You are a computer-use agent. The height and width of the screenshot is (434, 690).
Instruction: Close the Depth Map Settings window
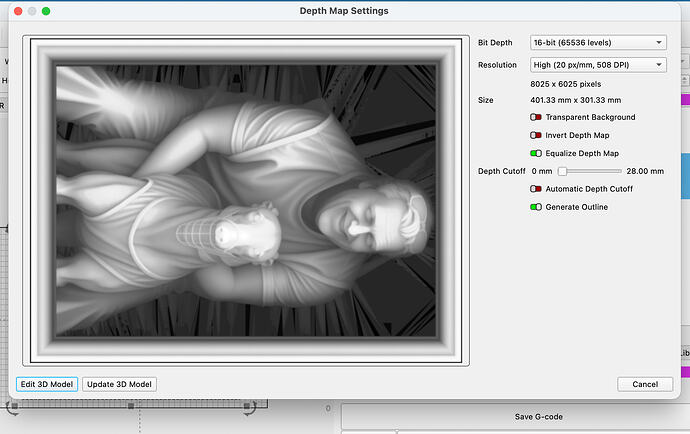(18, 11)
